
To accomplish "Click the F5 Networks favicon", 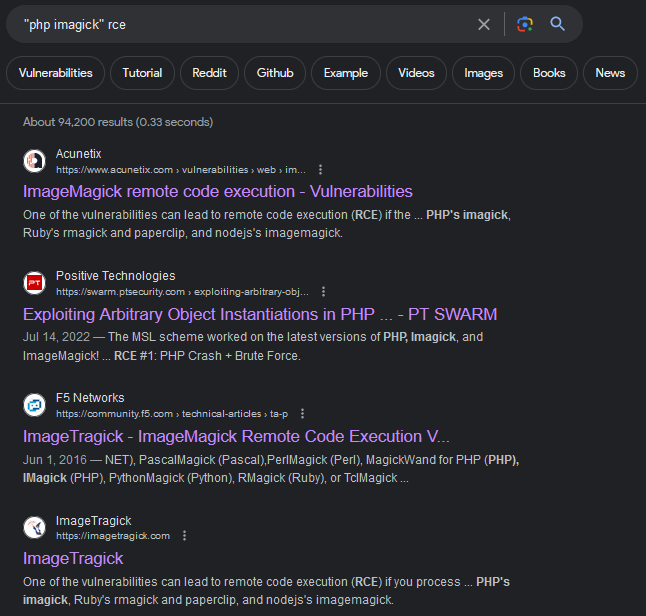I will [35, 405].
